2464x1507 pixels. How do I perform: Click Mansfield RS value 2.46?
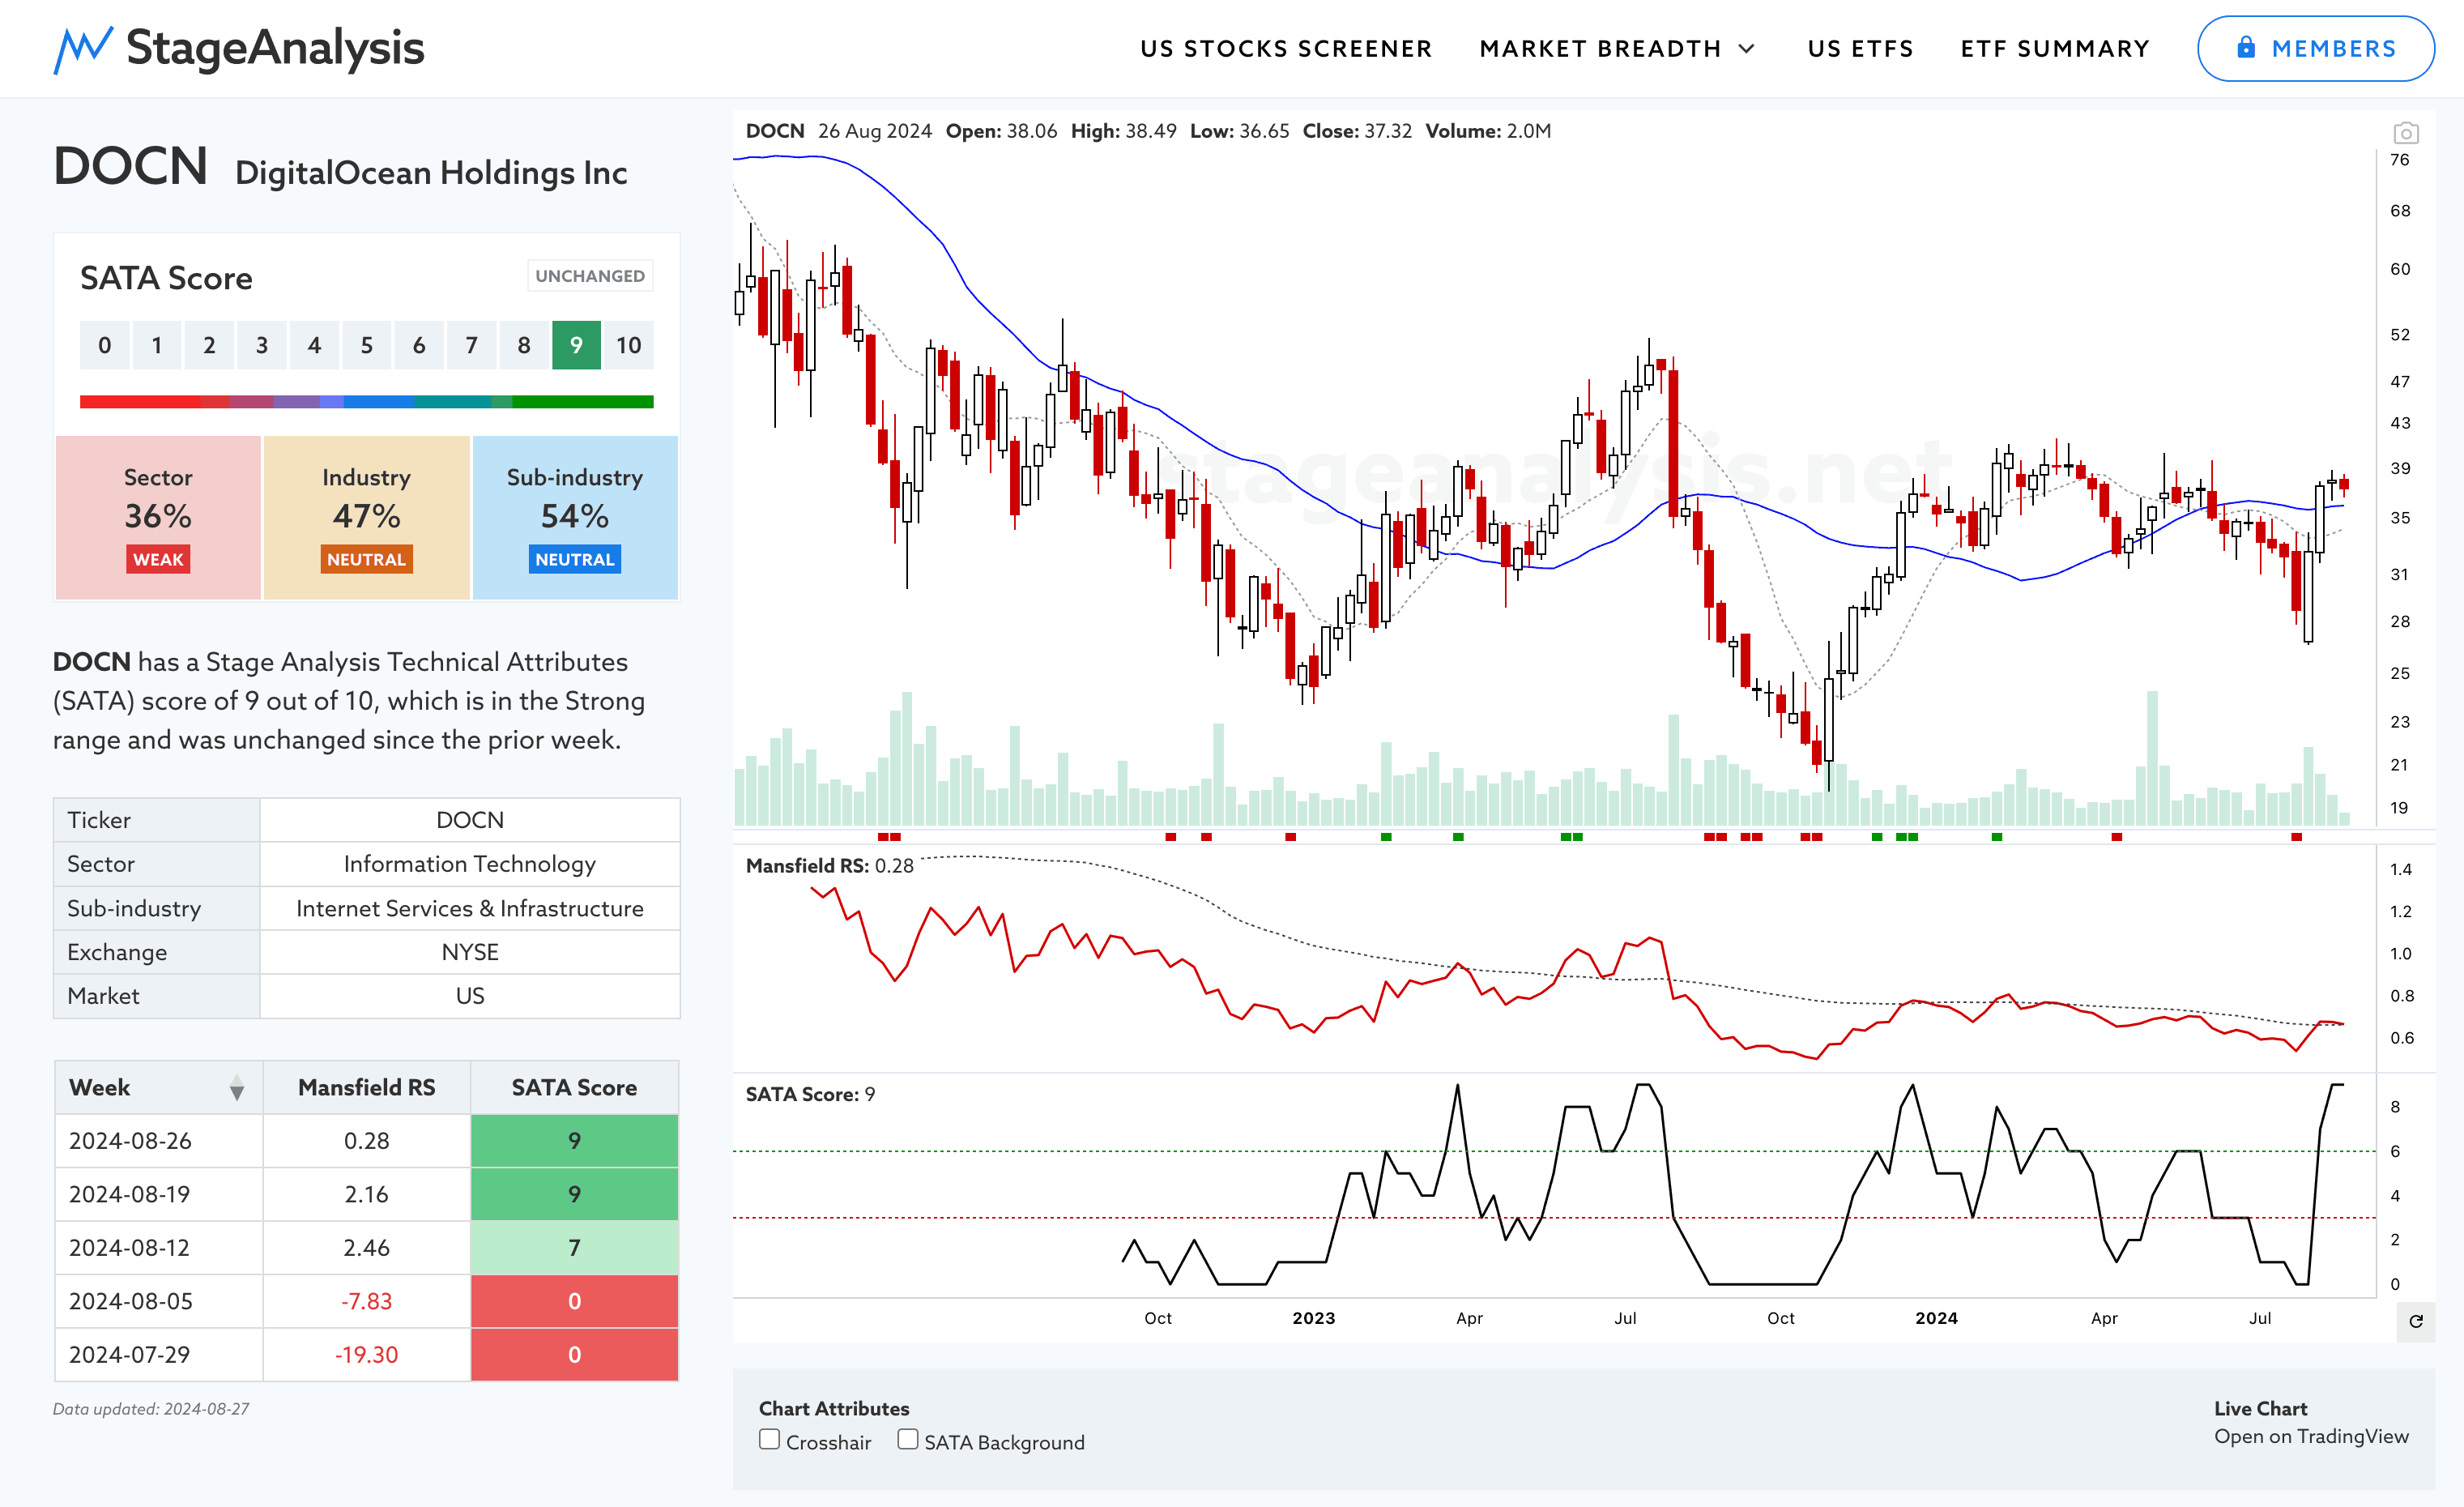tap(366, 1248)
